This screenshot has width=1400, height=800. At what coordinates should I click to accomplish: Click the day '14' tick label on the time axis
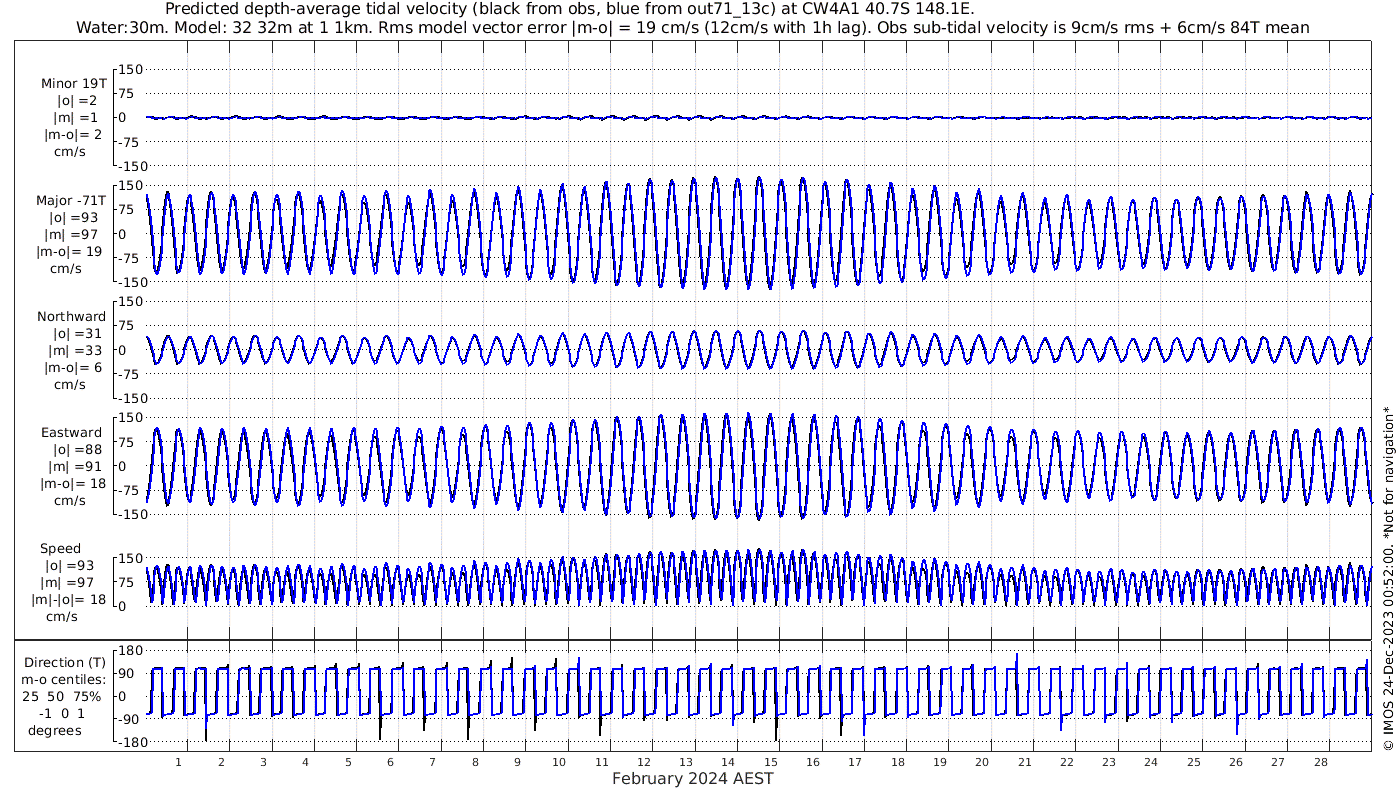(x=728, y=762)
